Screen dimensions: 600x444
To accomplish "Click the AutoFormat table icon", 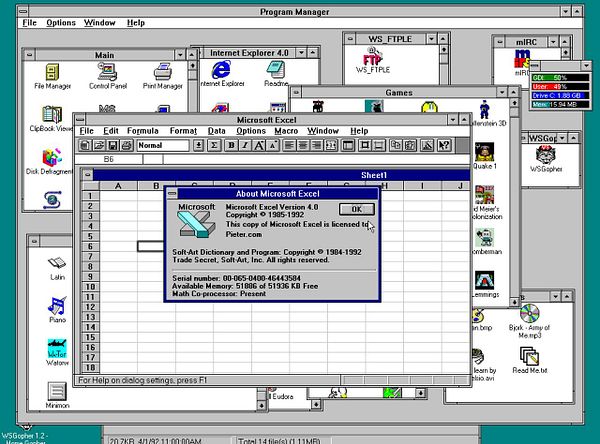I will (x=348, y=145).
